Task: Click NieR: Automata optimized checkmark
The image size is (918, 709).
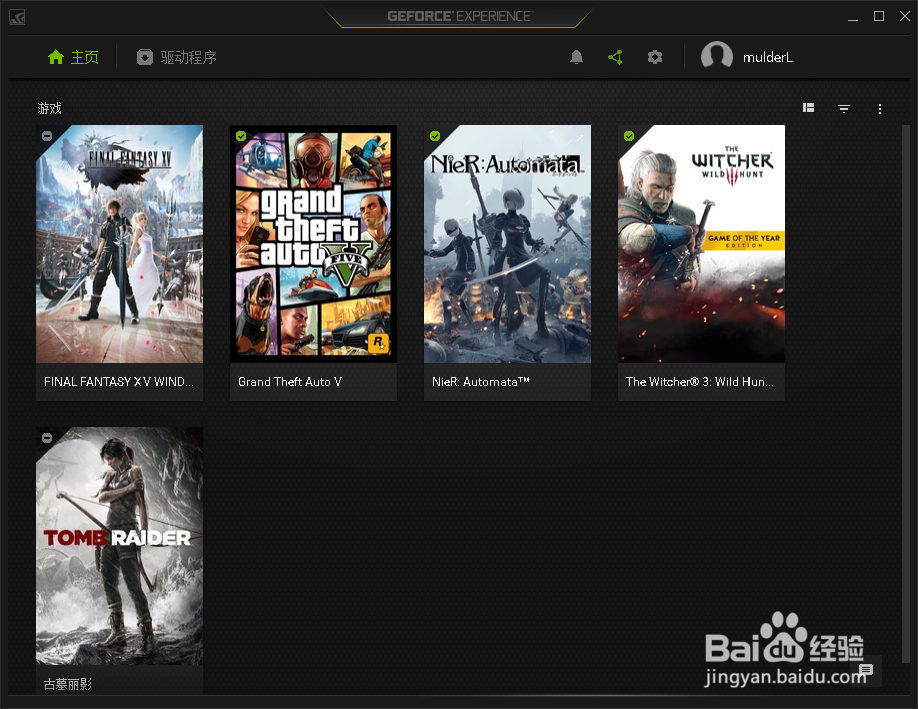Action: pos(435,136)
